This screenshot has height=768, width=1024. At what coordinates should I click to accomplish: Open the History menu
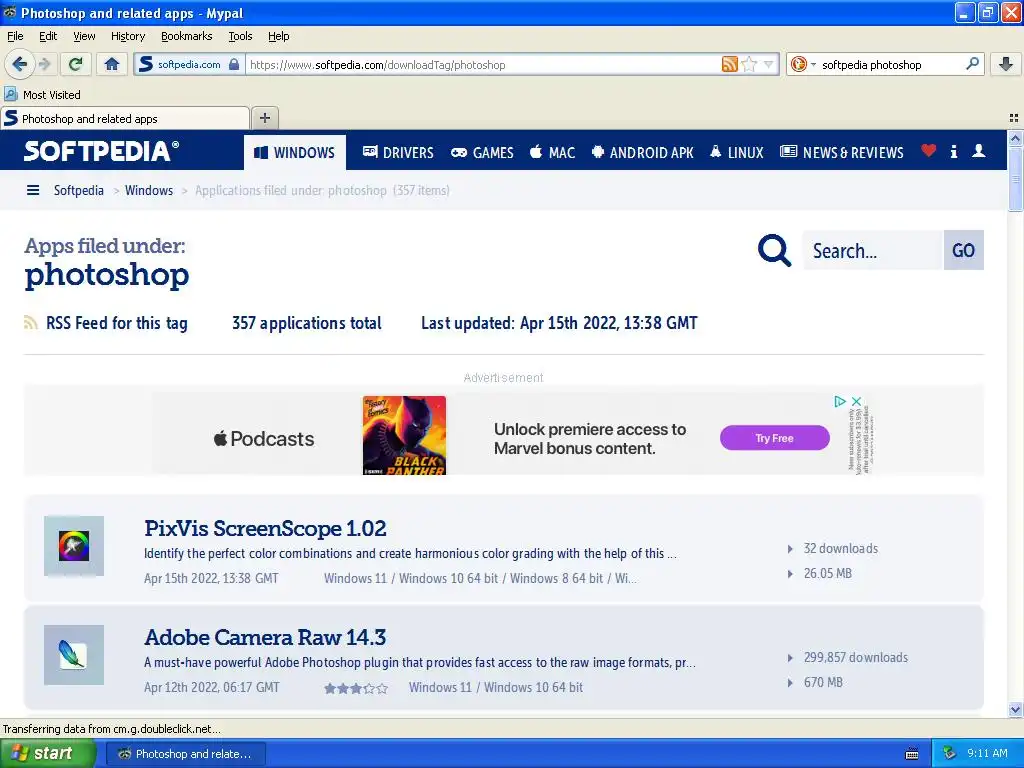[x=128, y=36]
